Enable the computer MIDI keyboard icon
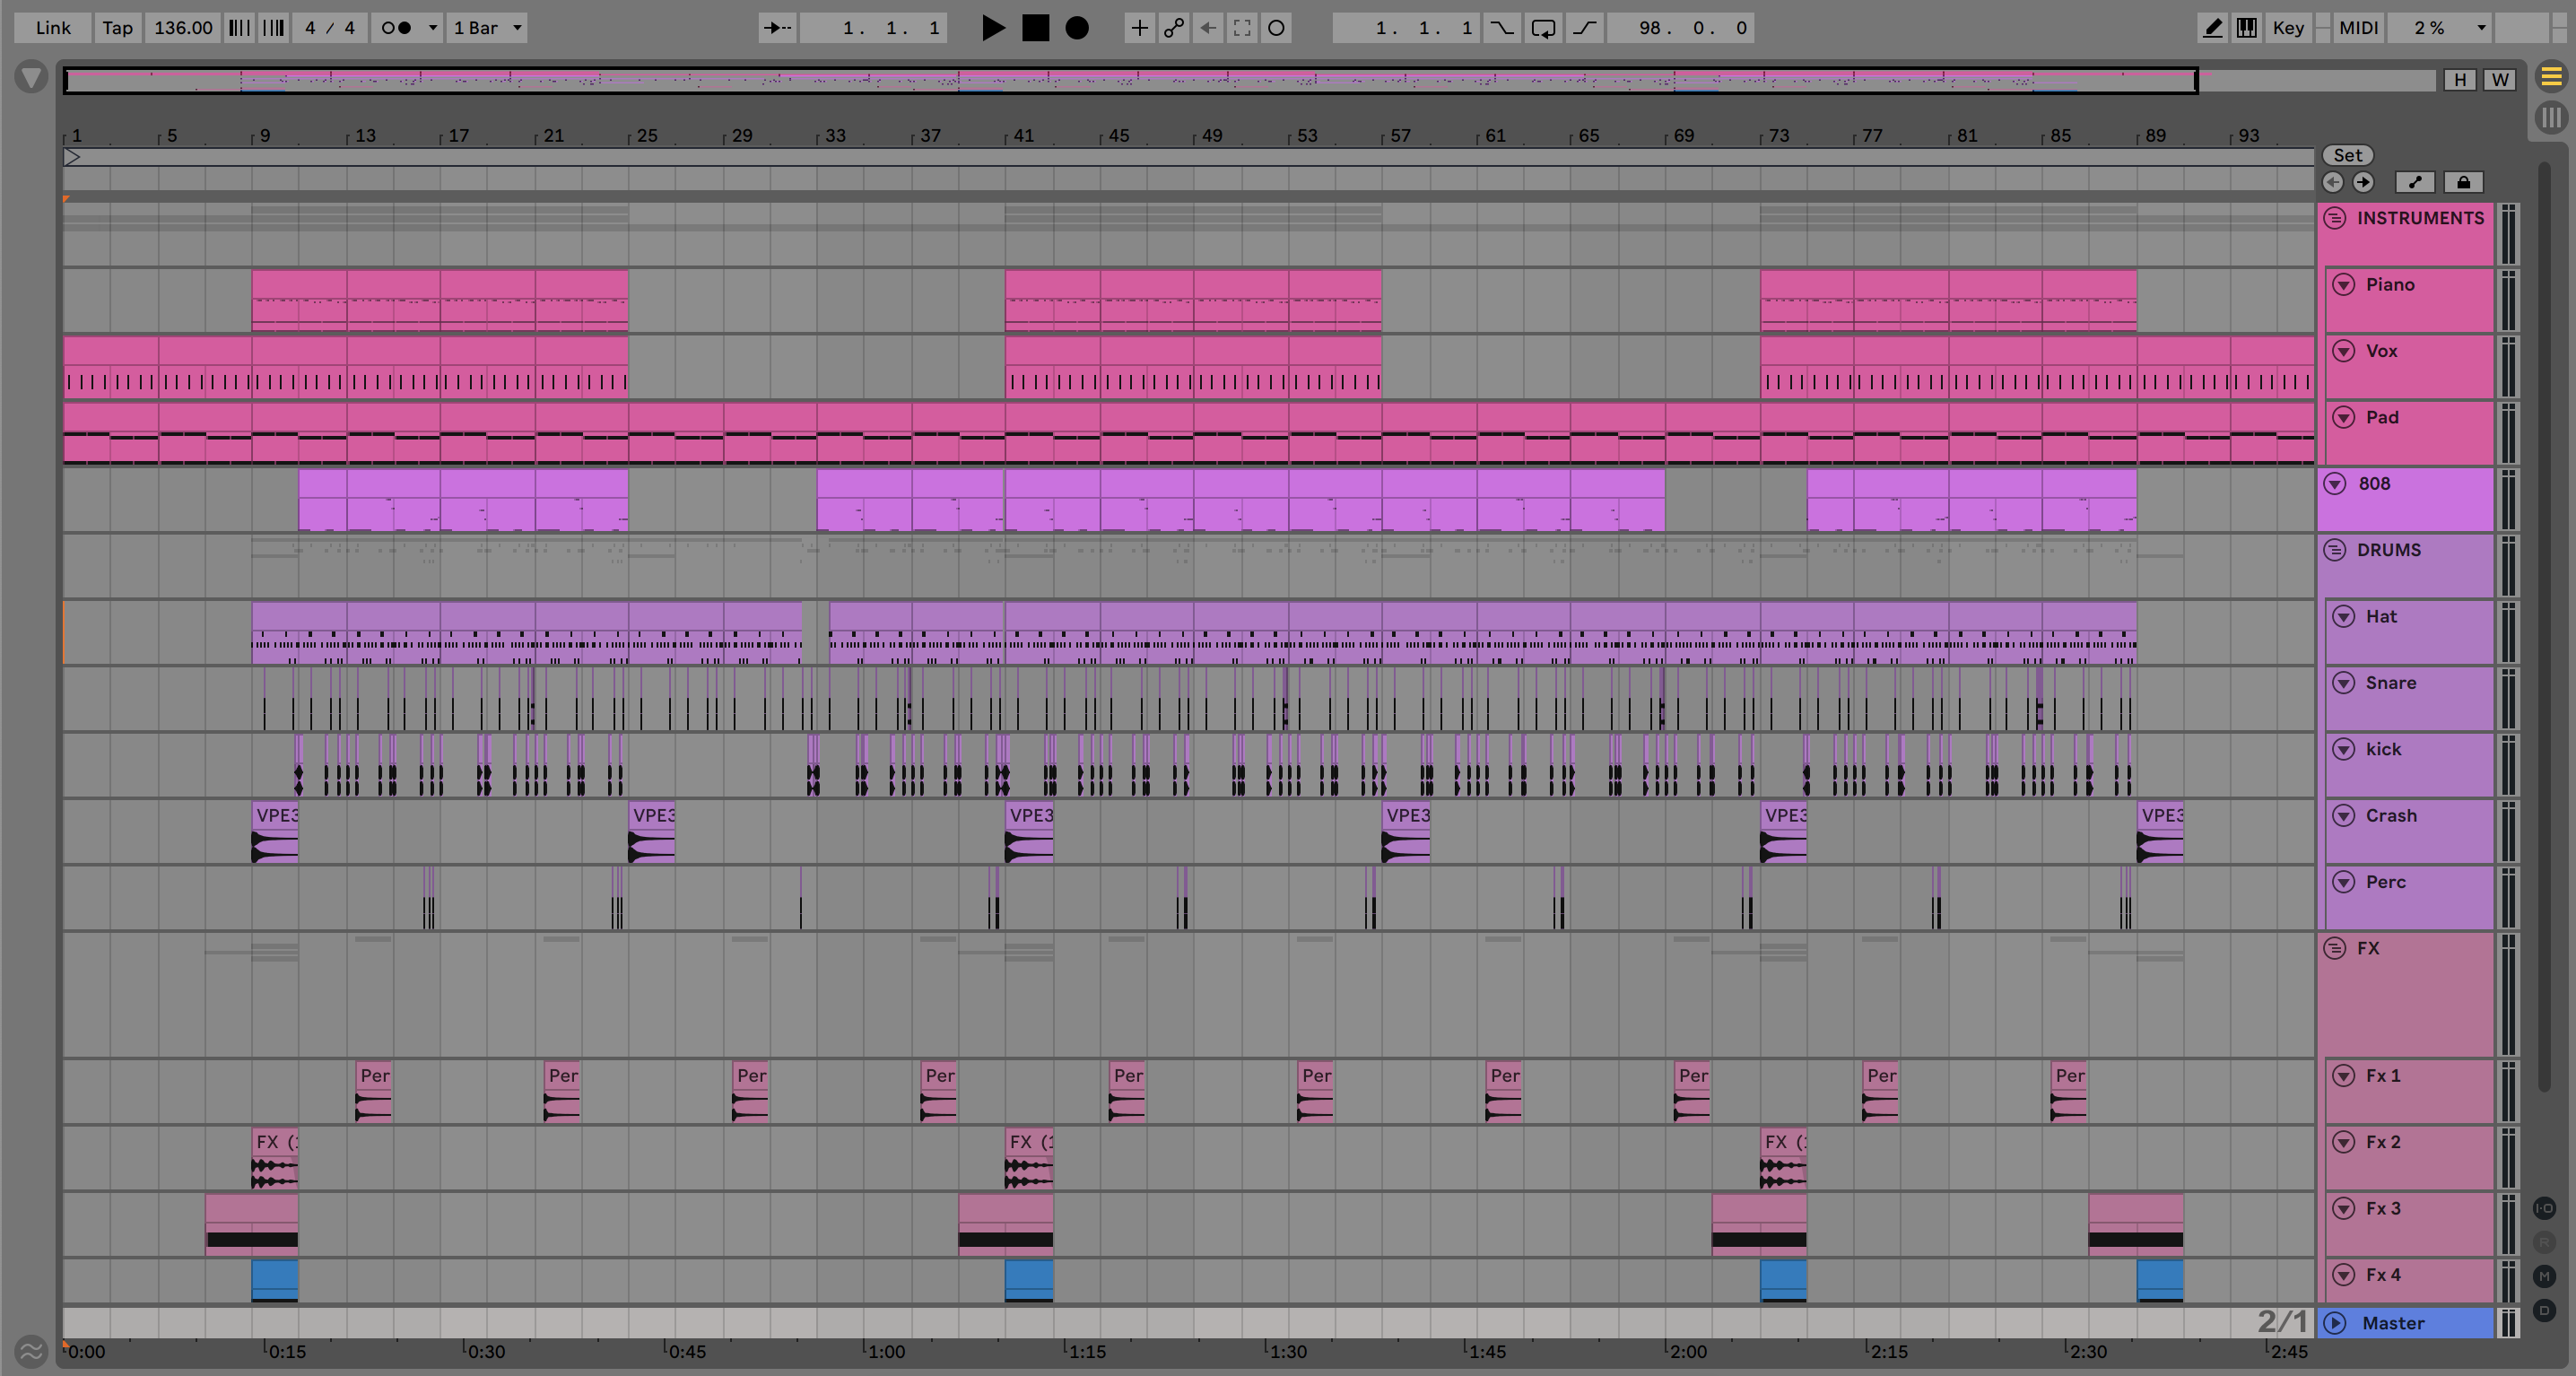This screenshot has height=1376, width=2576. click(2246, 28)
